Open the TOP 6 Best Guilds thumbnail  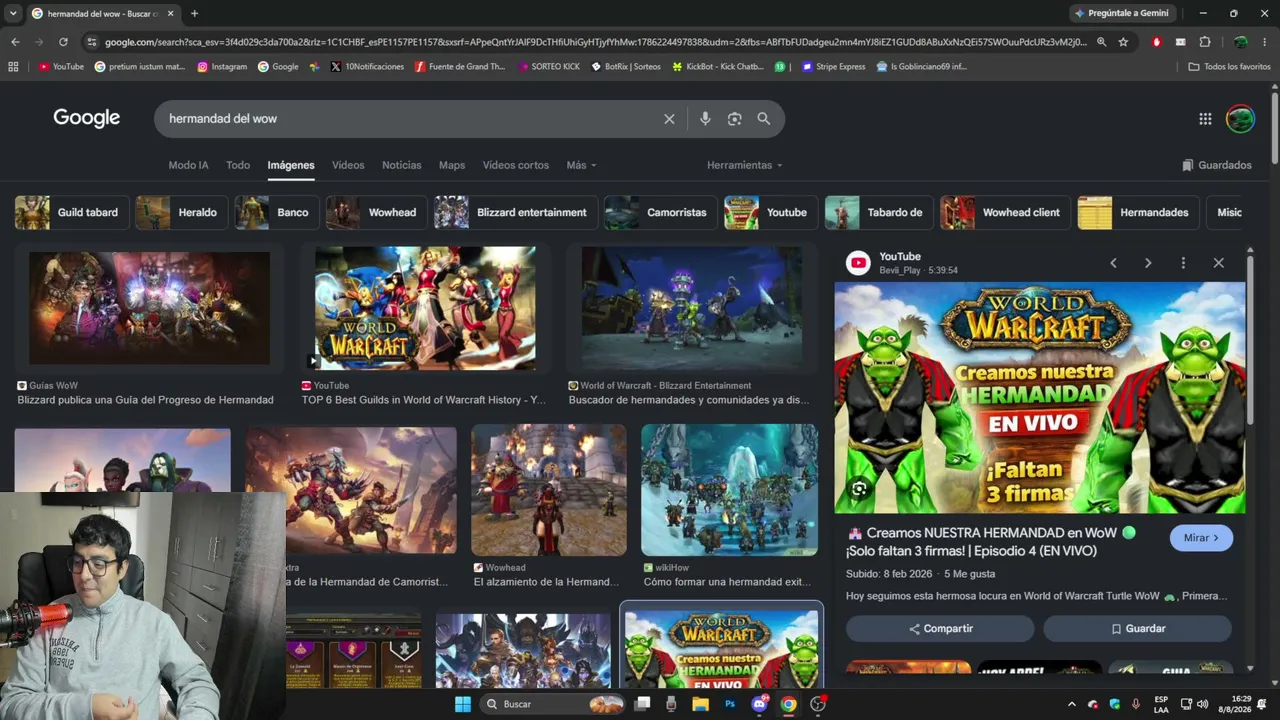[x=425, y=308]
